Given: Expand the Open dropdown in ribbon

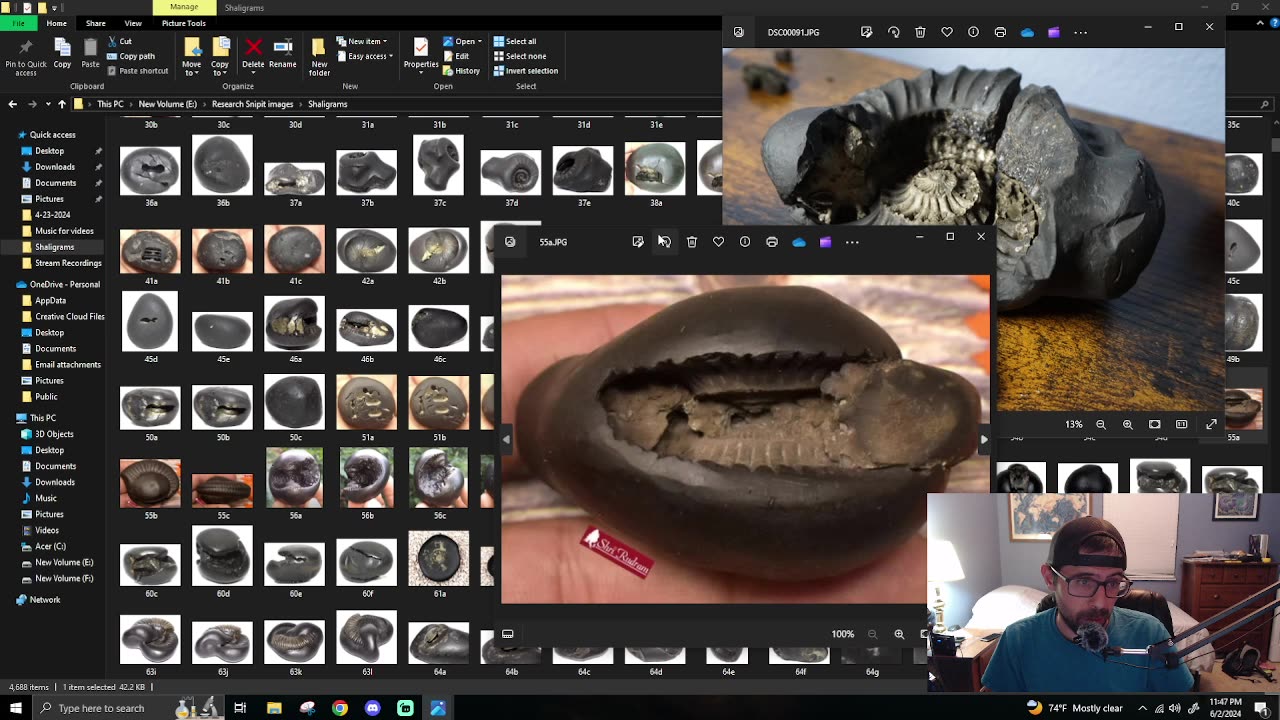Looking at the screenshot, I should coord(463,41).
